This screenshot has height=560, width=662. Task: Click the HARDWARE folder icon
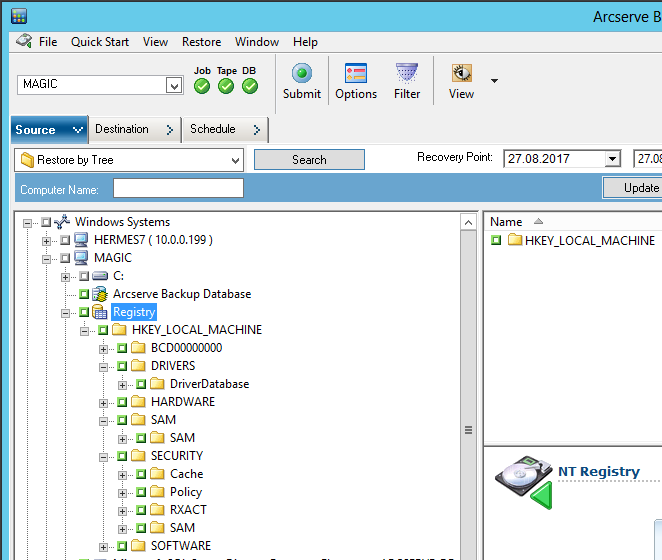[x=138, y=402]
